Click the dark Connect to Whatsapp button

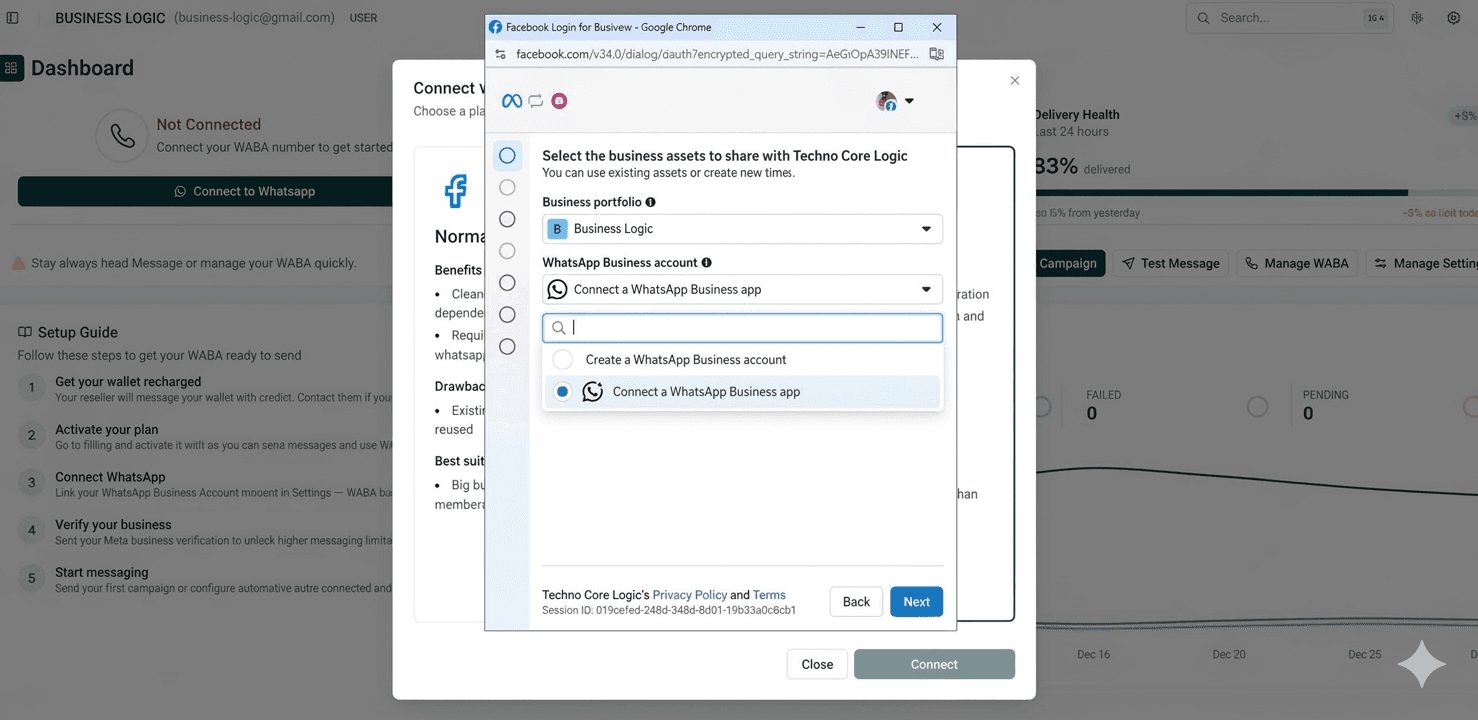(x=205, y=191)
